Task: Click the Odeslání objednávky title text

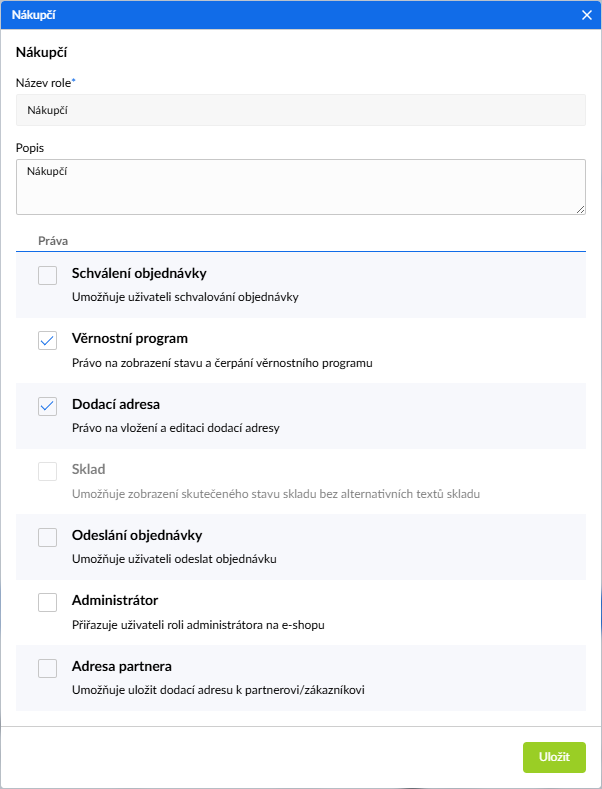Action: click(137, 535)
